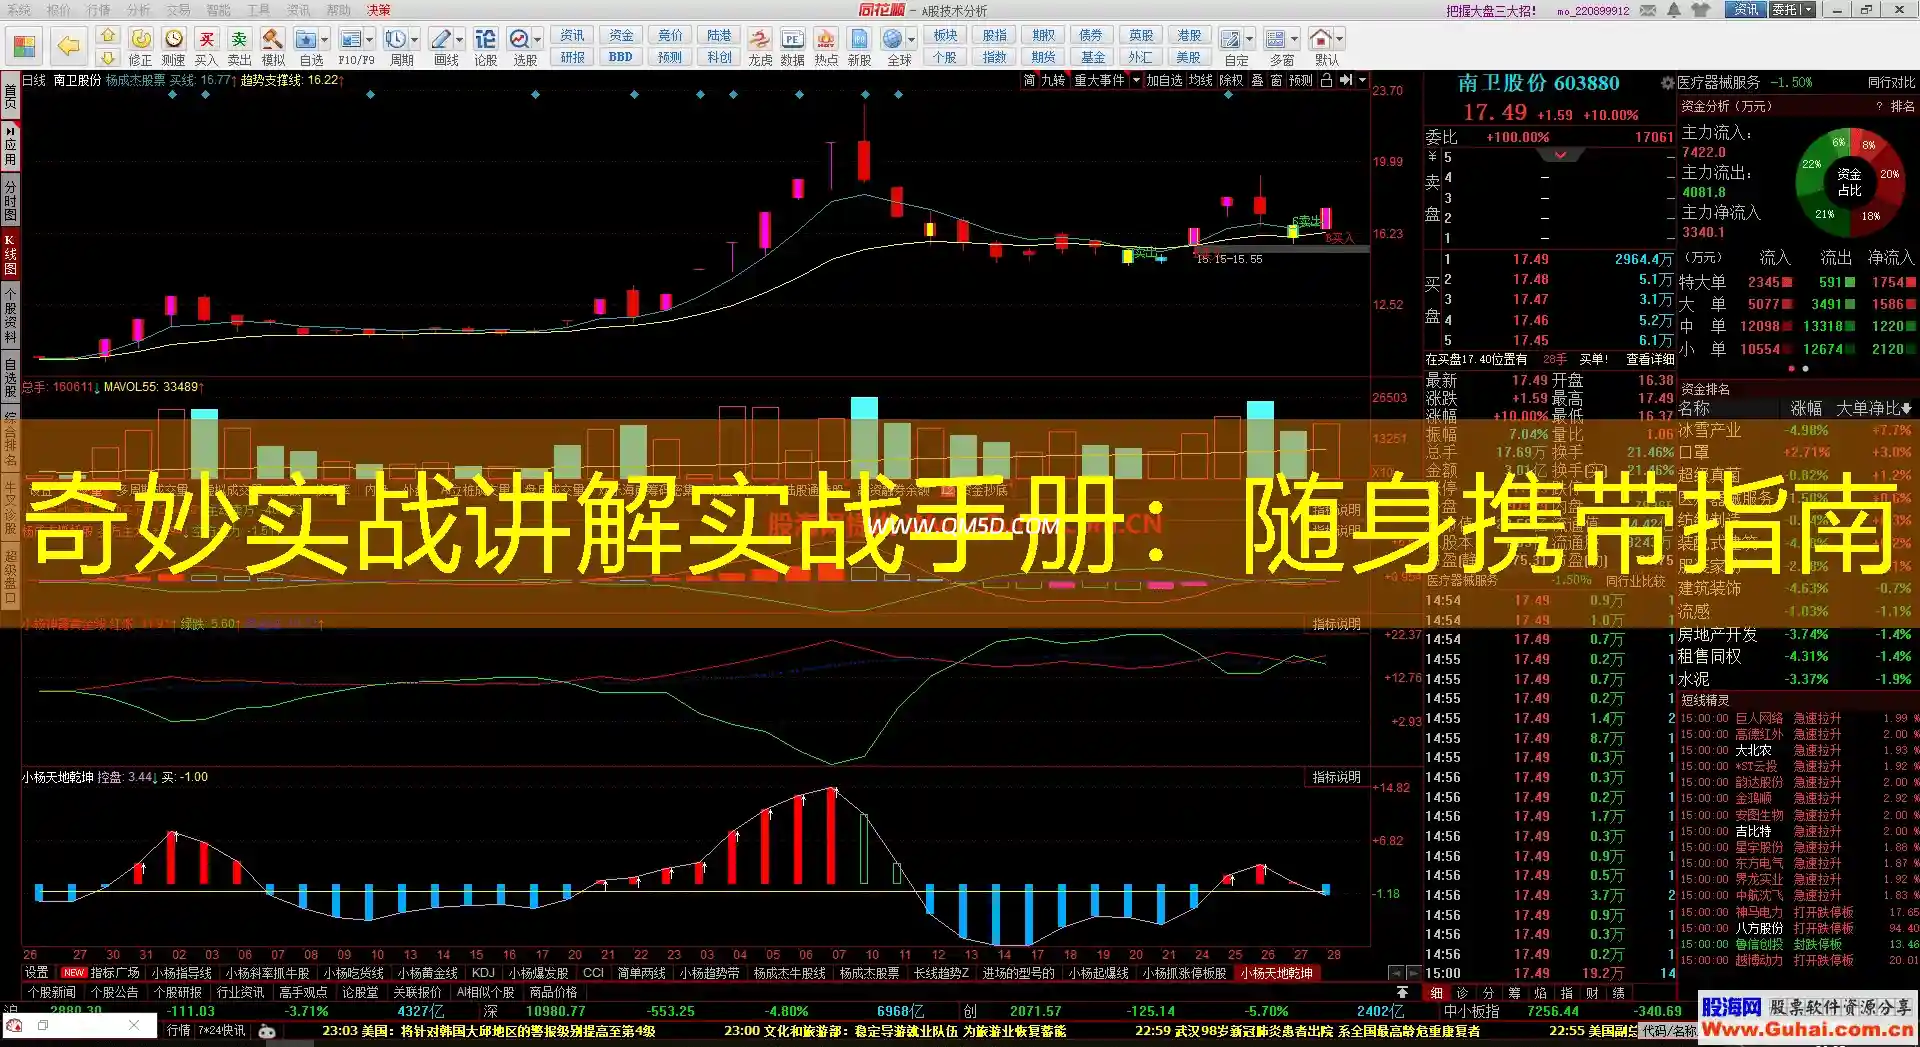Open the 论股 discussion icon
Viewport: 1920px width, 1047px height.
(485, 39)
